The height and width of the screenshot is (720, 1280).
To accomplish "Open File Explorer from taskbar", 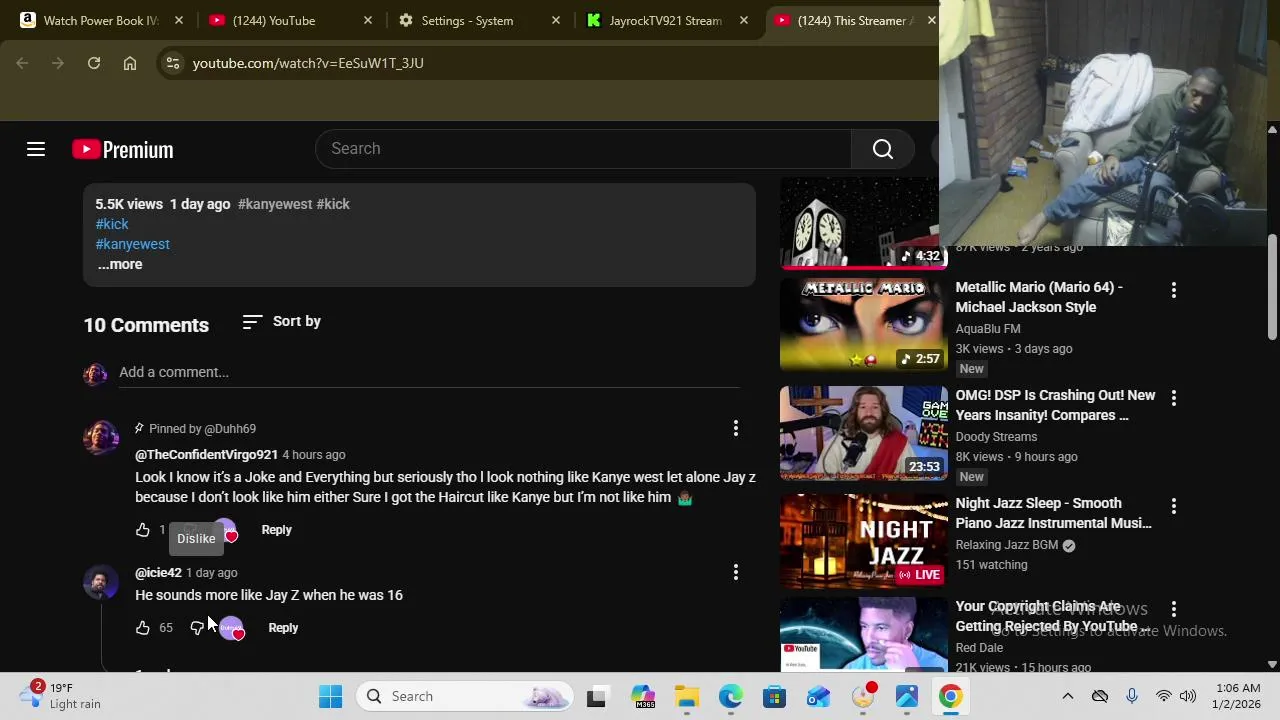I will 687,696.
